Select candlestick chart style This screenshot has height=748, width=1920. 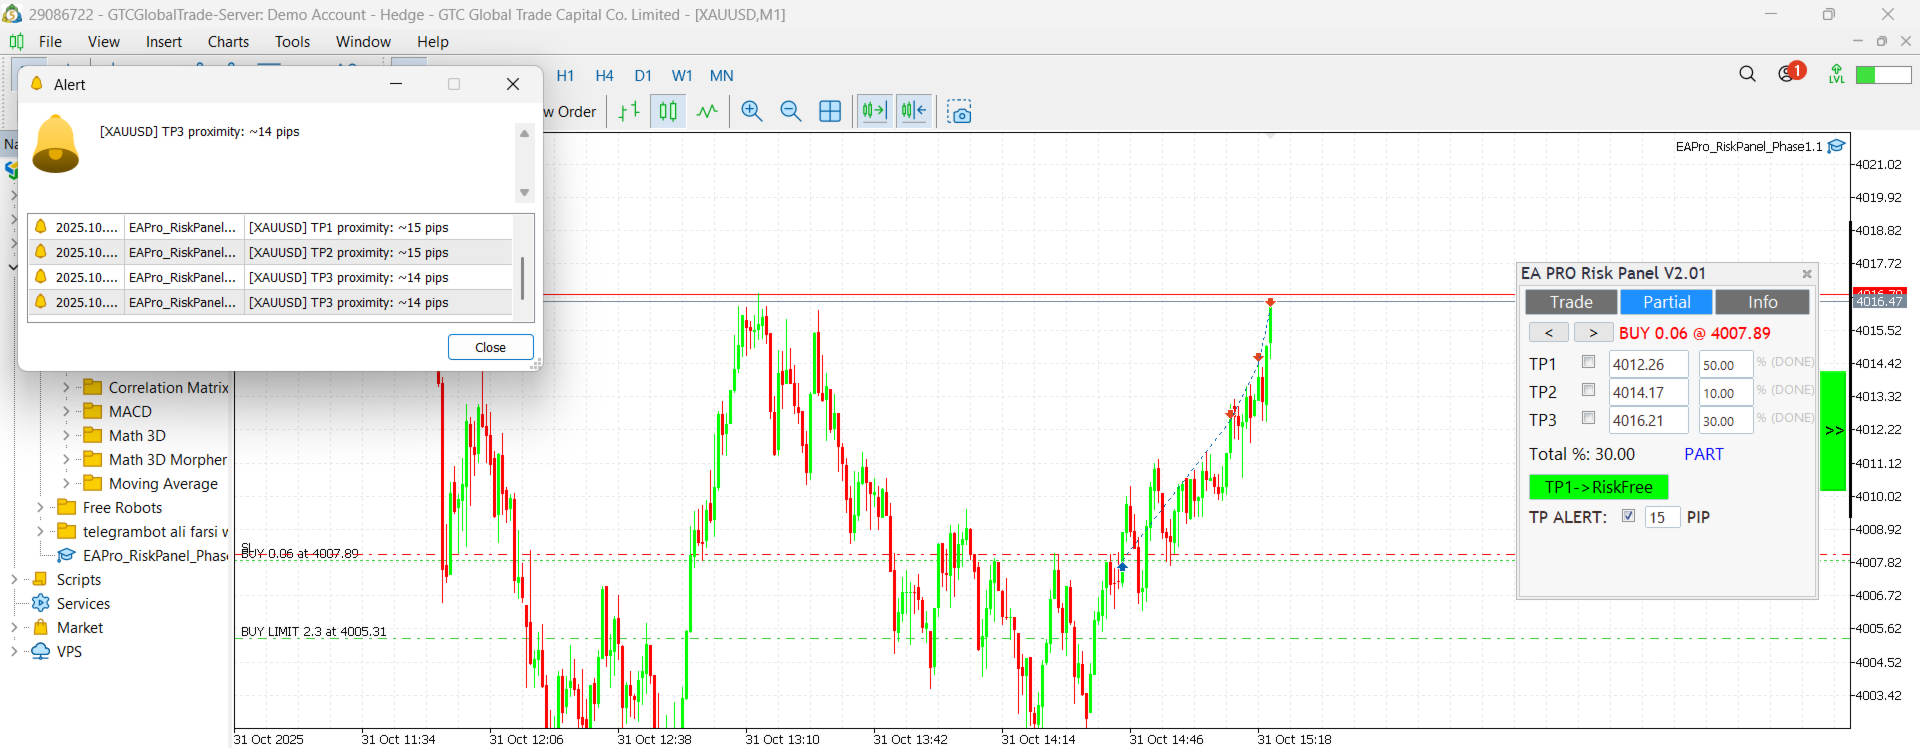coord(668,112)
